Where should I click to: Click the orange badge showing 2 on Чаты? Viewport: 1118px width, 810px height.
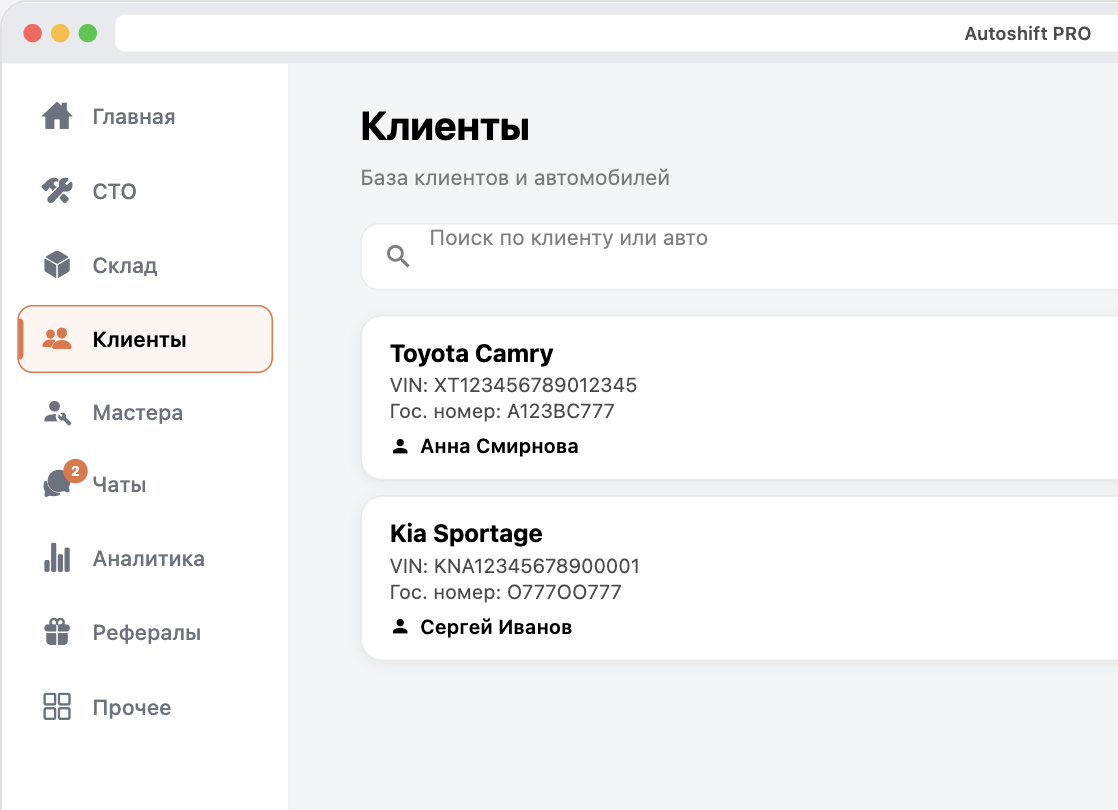tap(76, 471)
